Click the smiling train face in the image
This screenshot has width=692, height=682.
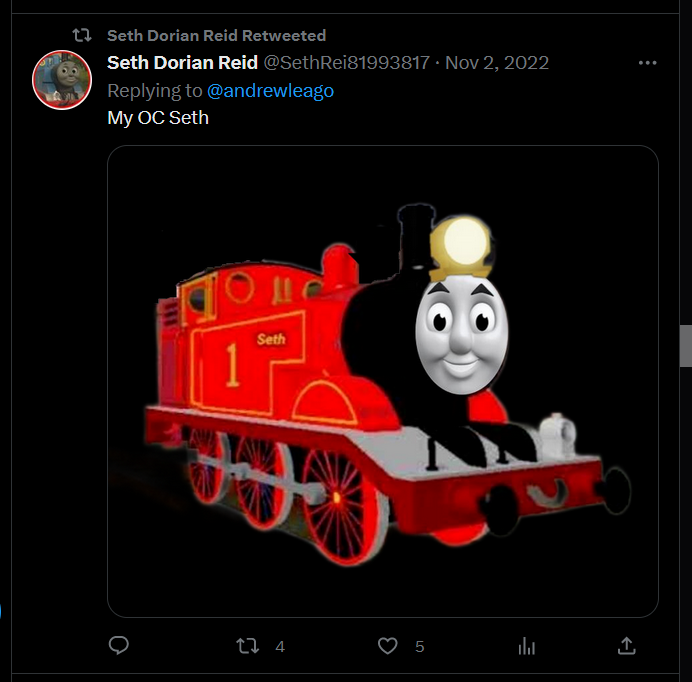click(462, 336)
